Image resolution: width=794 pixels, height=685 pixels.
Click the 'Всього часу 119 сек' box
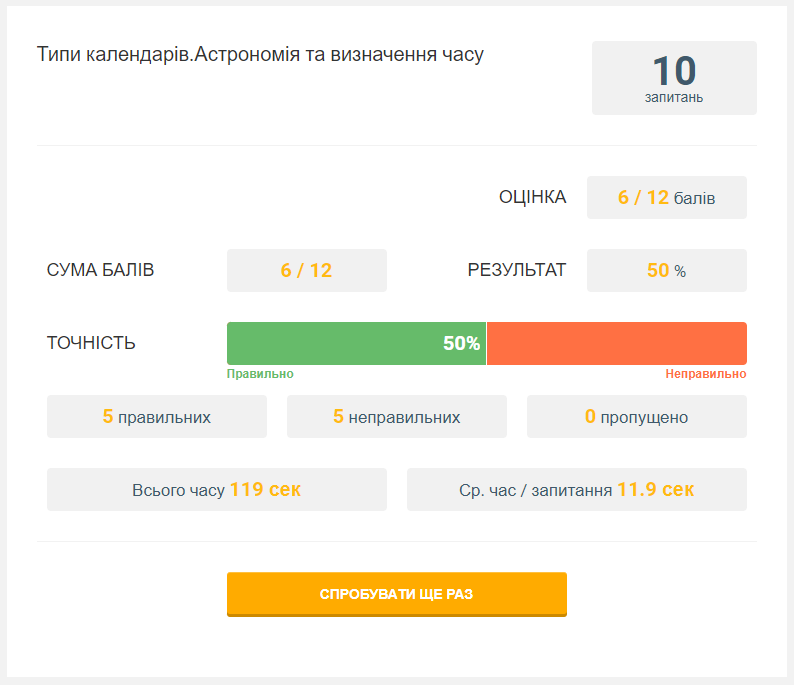tap(216, 490)
